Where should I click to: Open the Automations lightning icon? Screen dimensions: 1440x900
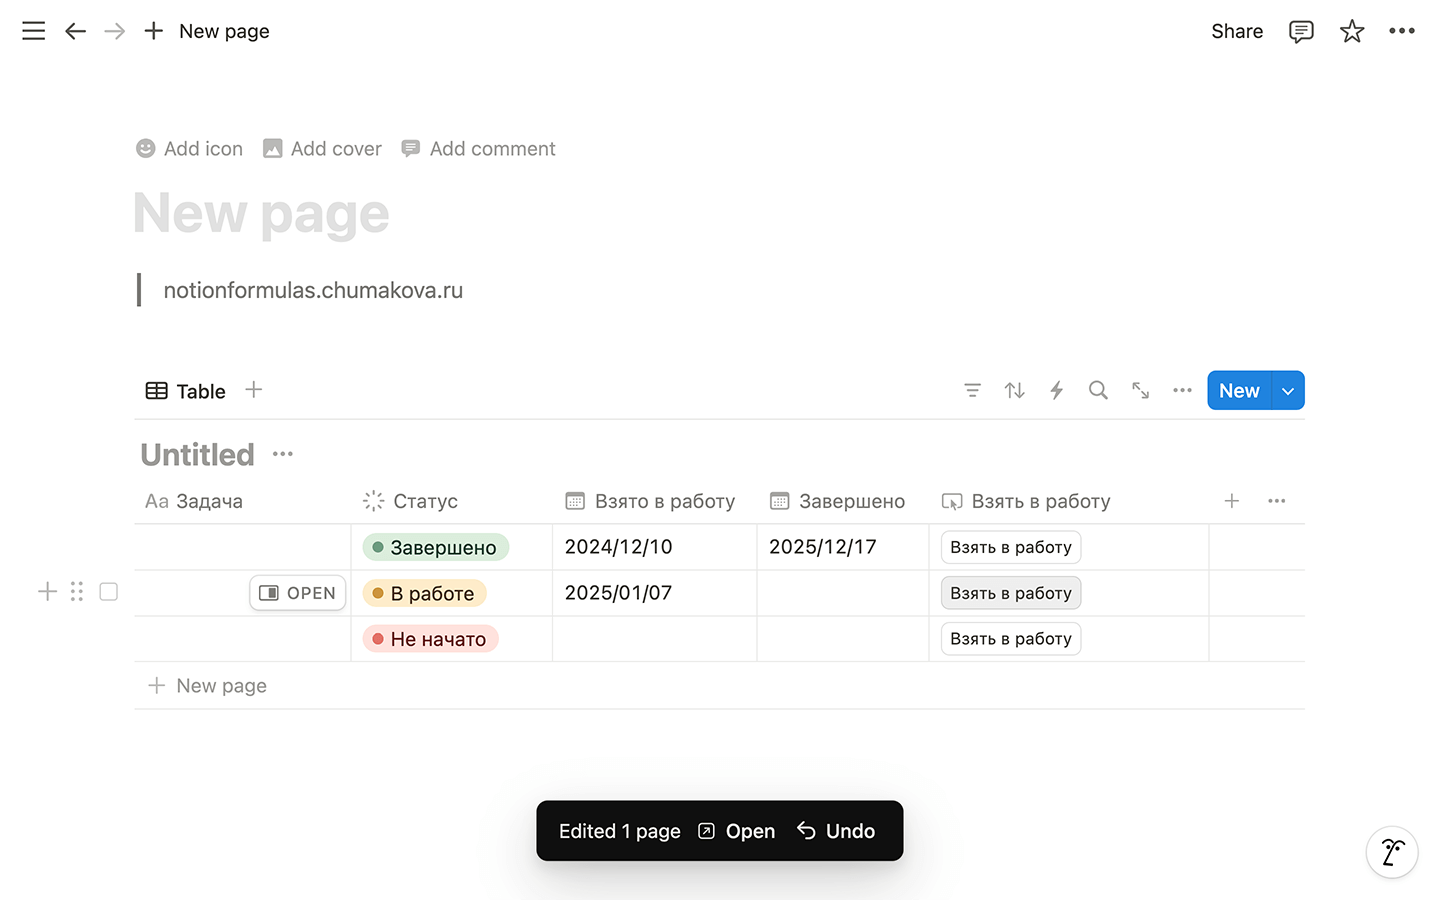(x=1057, y=390)
